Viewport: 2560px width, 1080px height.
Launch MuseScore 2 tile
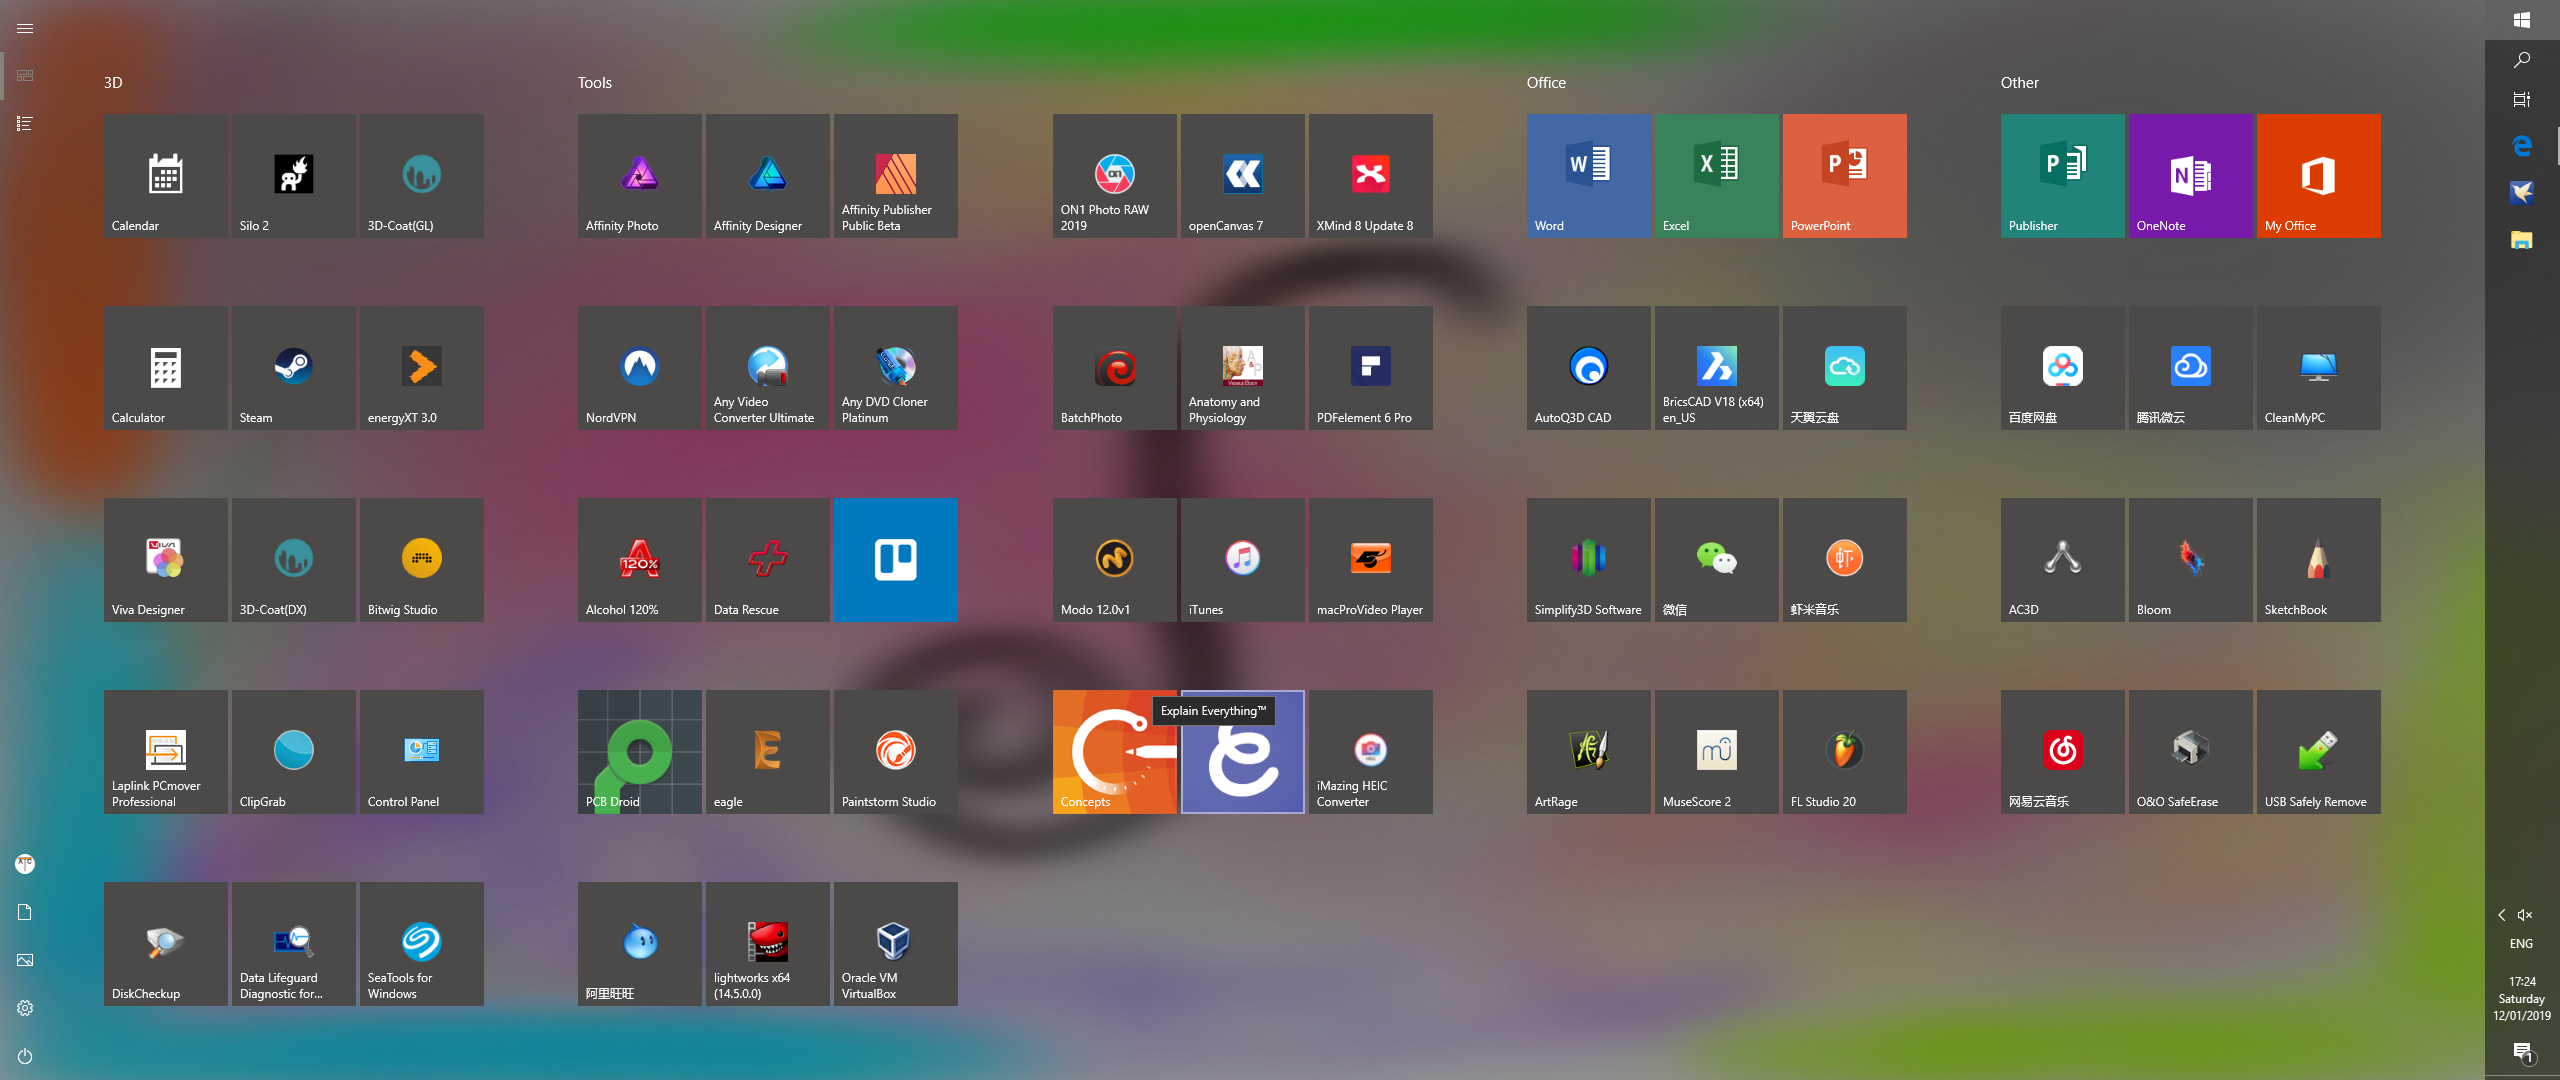coord(1717,752)
